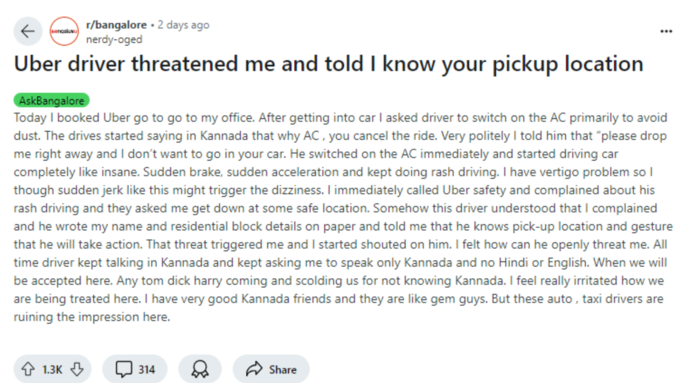The image size is (680, 383).
Task: Filter posts by AskBangalore flair
Action: click(52, 101)
